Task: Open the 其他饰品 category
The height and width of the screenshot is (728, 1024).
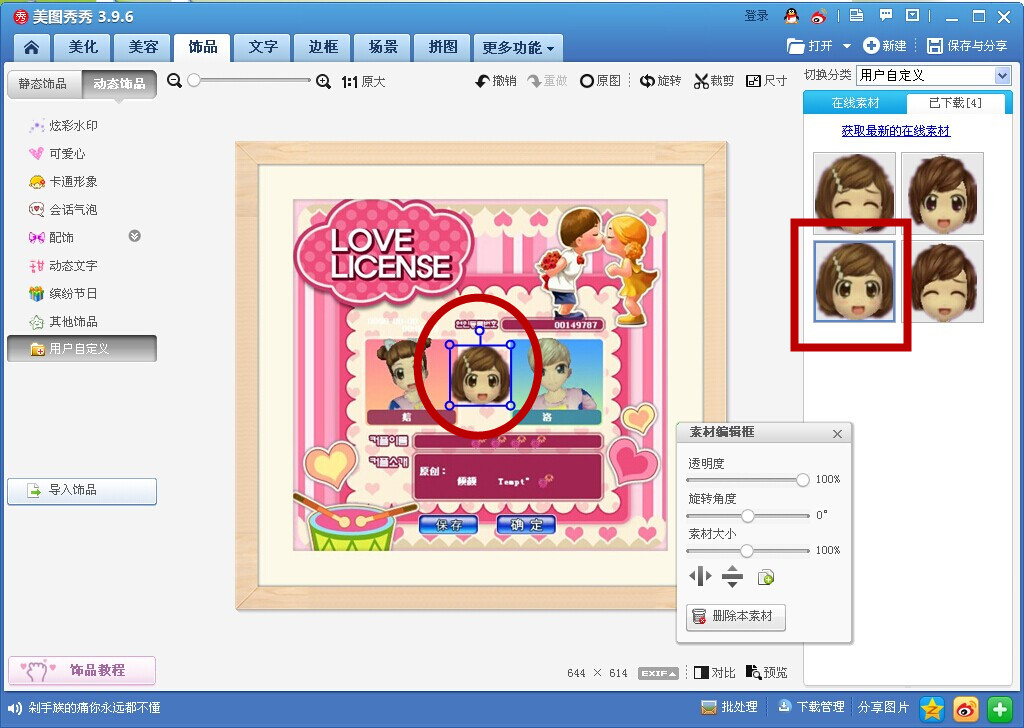Action: coord(64,321)
